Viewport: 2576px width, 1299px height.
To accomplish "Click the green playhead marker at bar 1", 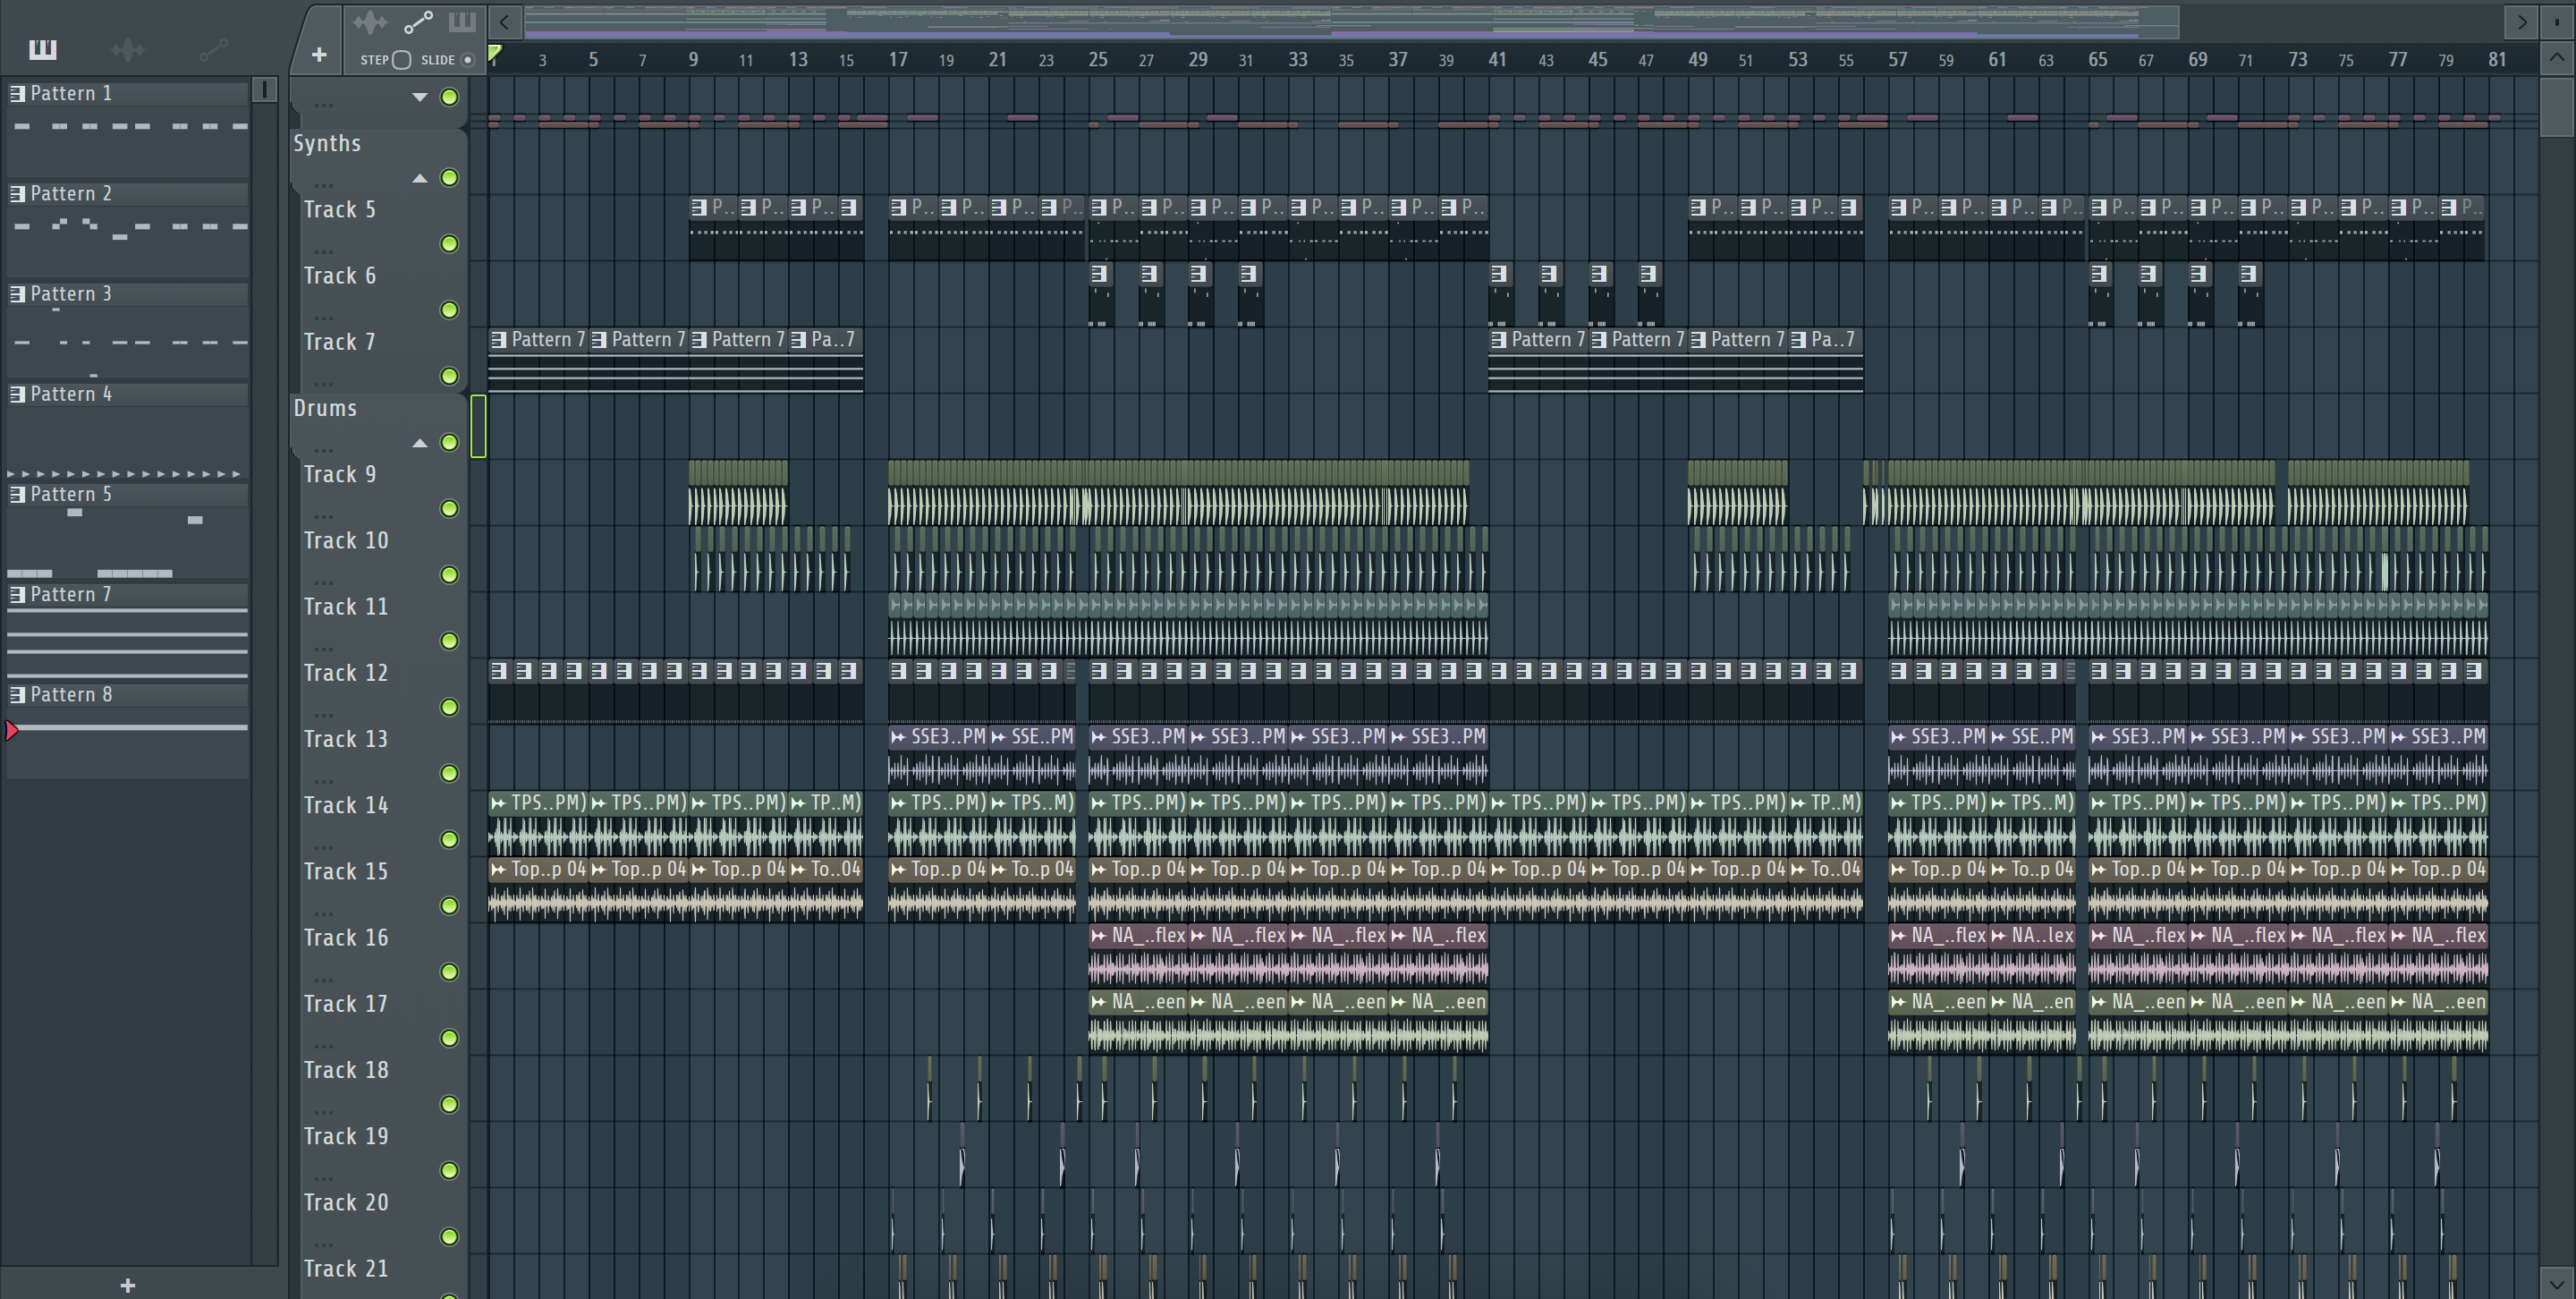I will (x=495, y=52).
